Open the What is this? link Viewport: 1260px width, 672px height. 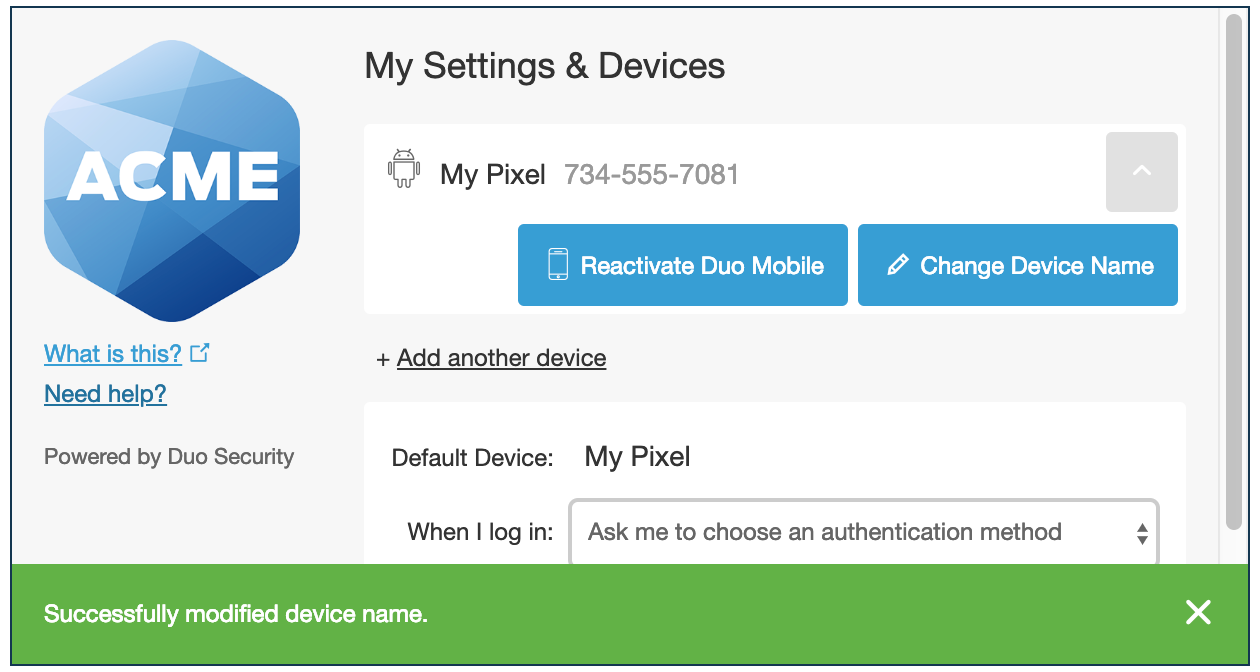click(113, 354)
